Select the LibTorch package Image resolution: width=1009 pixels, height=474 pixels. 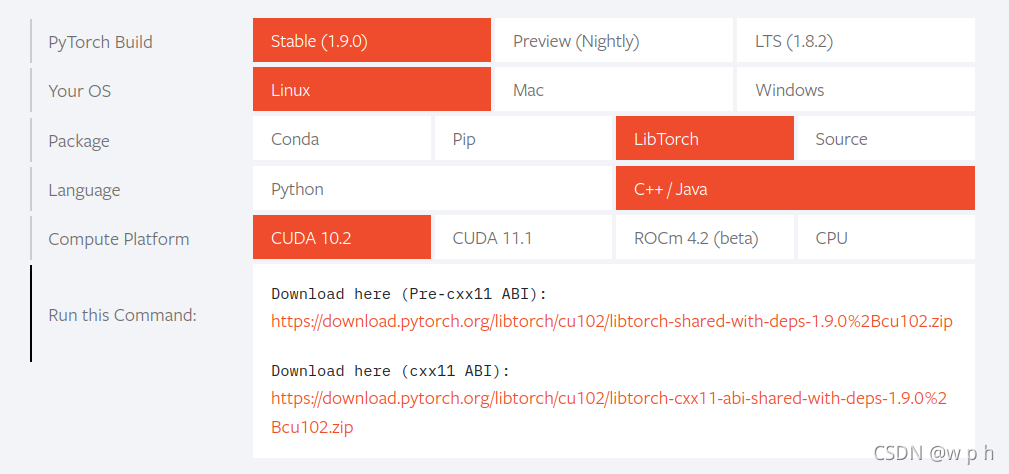click(x=705, y=138)
